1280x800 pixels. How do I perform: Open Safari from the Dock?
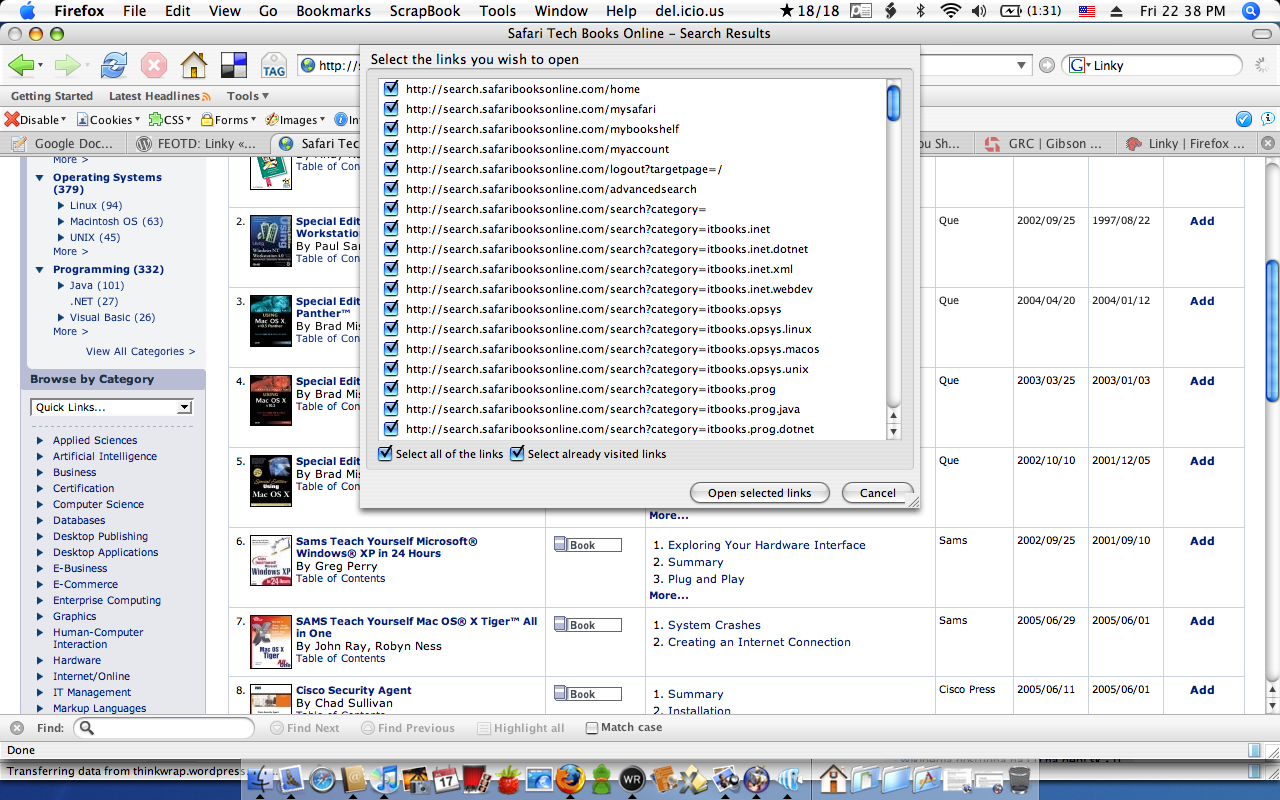(322, 778)
